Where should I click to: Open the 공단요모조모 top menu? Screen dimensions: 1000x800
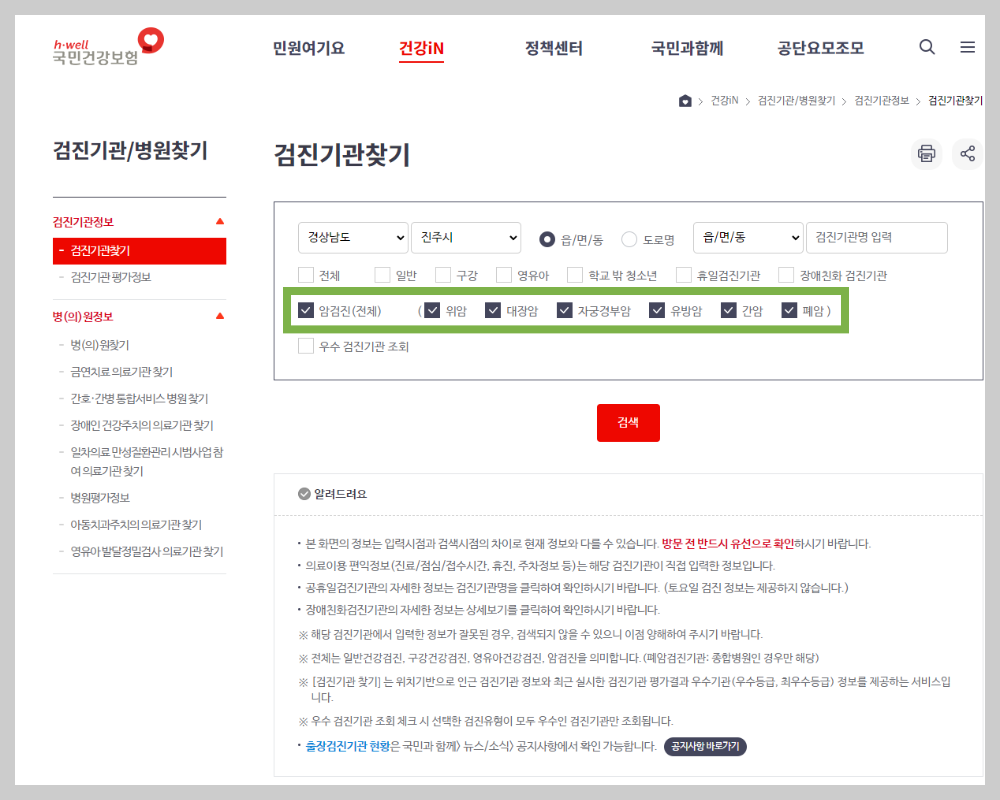820,48
